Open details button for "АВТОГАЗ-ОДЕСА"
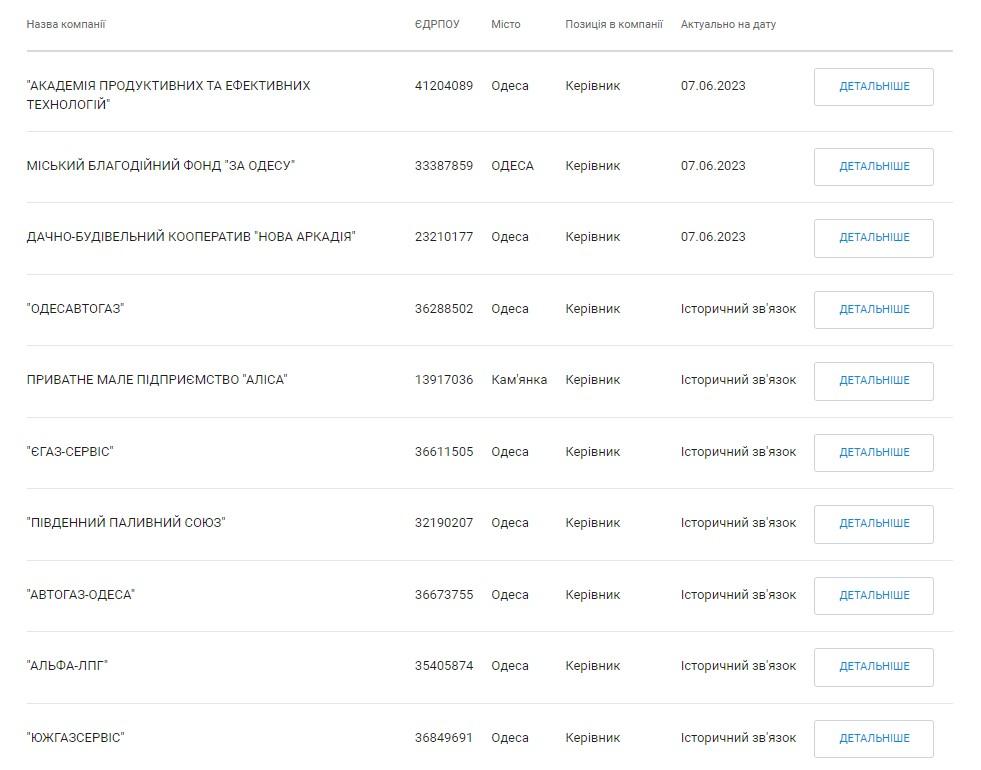 pos(873,596)
